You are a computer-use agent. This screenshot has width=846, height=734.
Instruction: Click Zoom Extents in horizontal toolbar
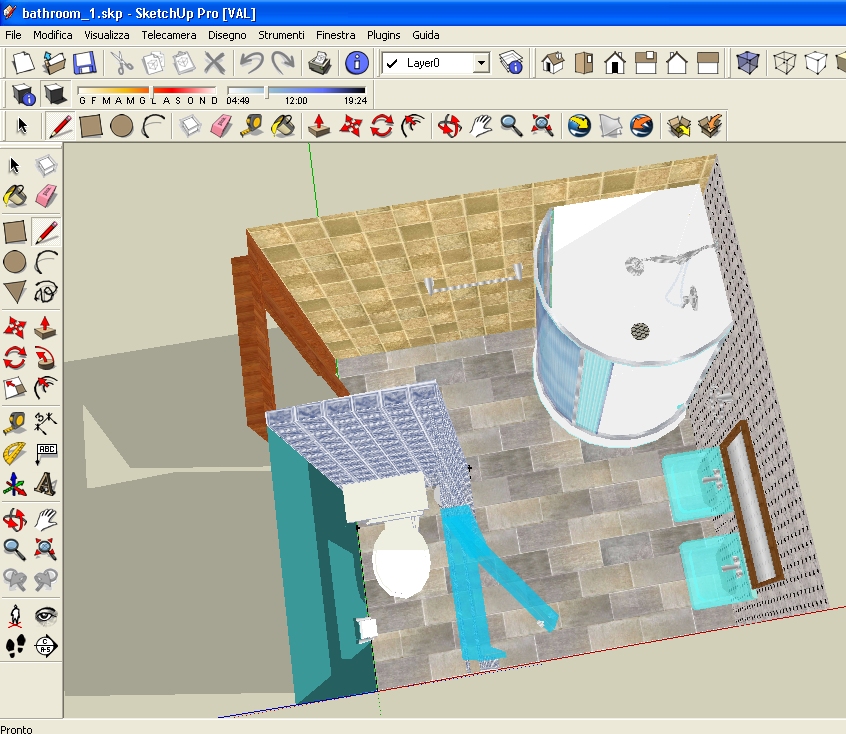542,126
